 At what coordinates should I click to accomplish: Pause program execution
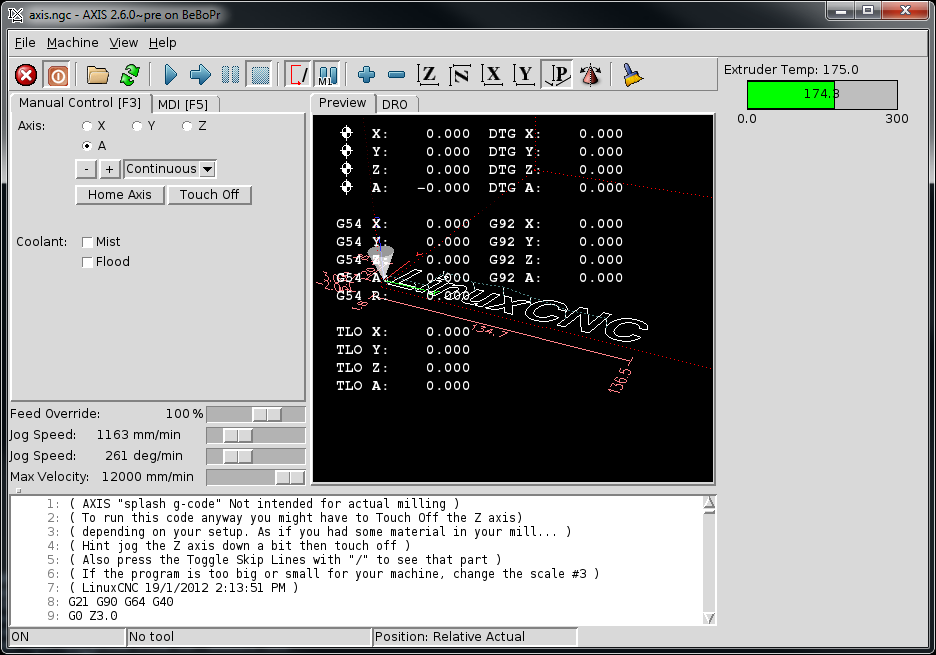[x=231, y=74]
